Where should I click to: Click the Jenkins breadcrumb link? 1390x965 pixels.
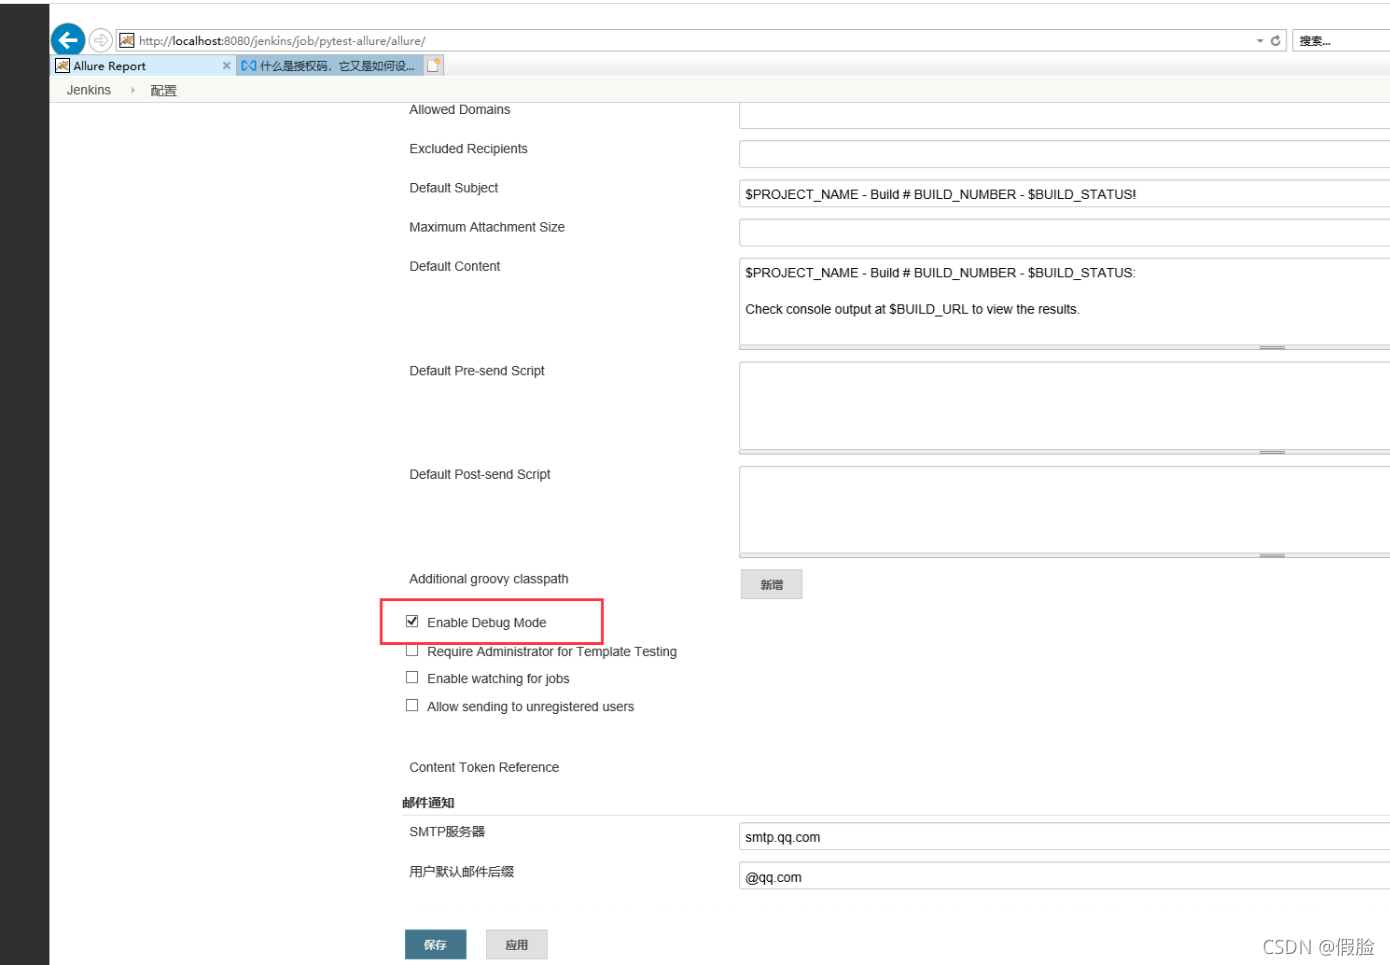coord(89,90)
